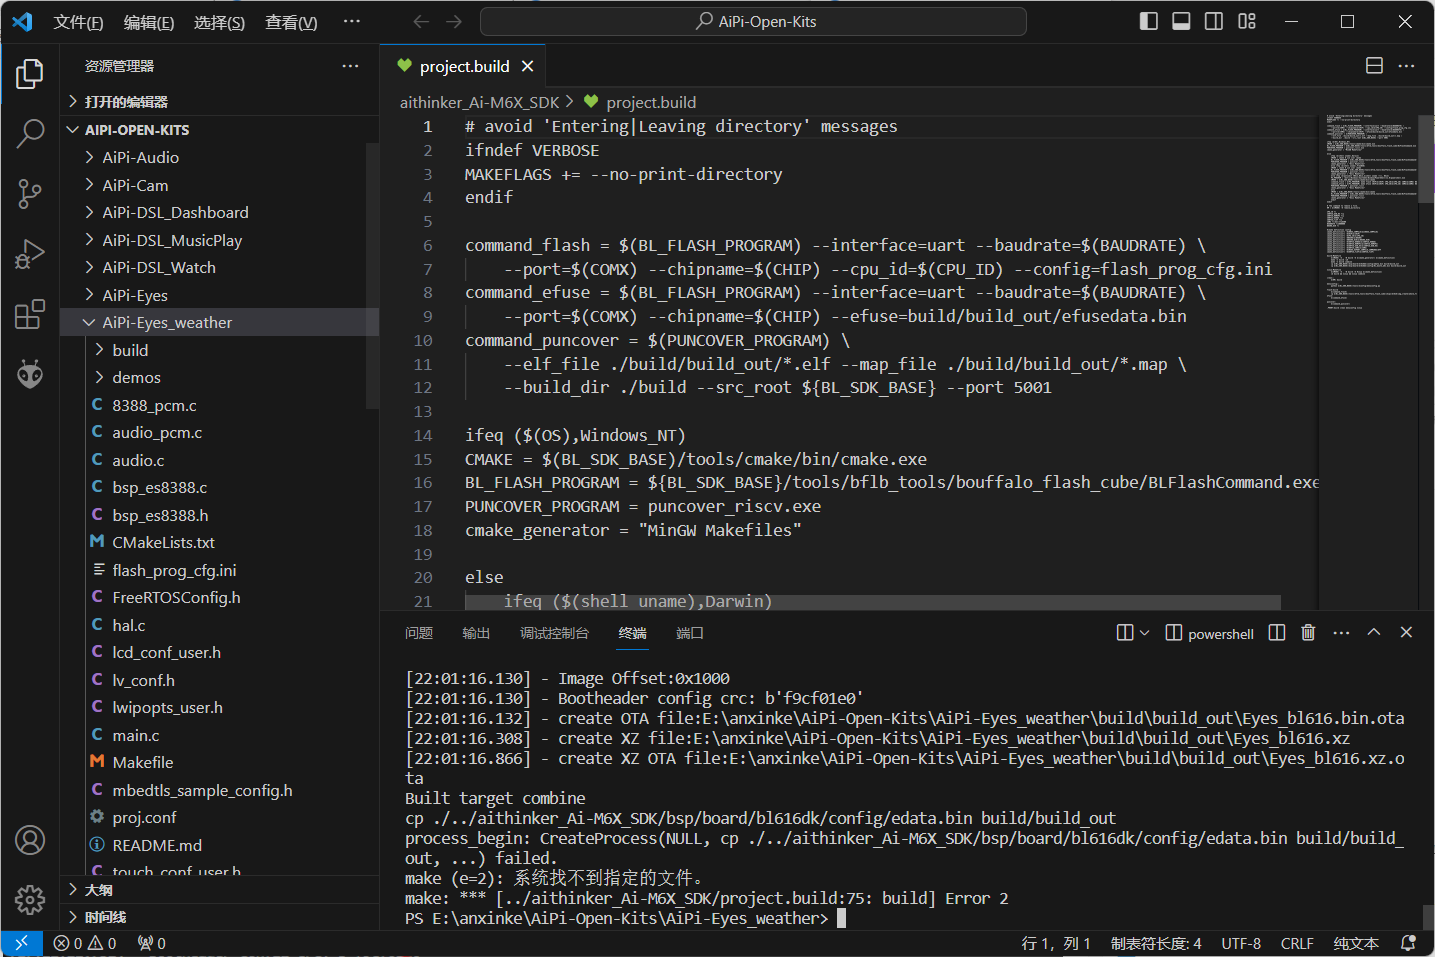Open the 文件(F) menu
This screenshot has height=957, width=1435.
point(78,22)
